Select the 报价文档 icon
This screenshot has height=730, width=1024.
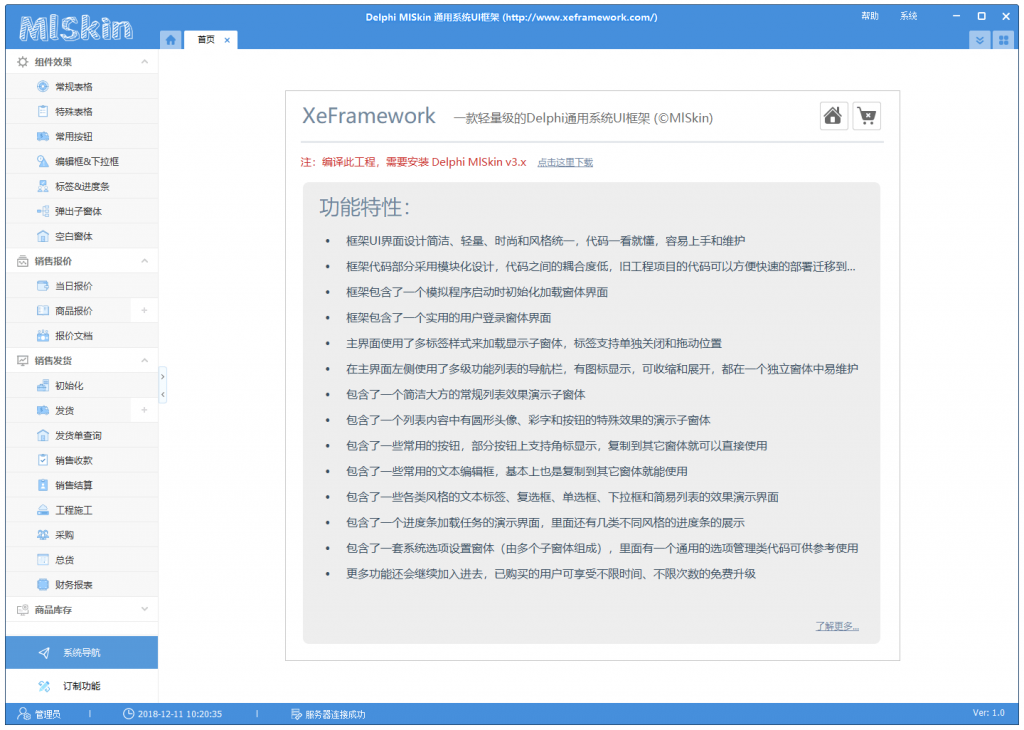42,336
